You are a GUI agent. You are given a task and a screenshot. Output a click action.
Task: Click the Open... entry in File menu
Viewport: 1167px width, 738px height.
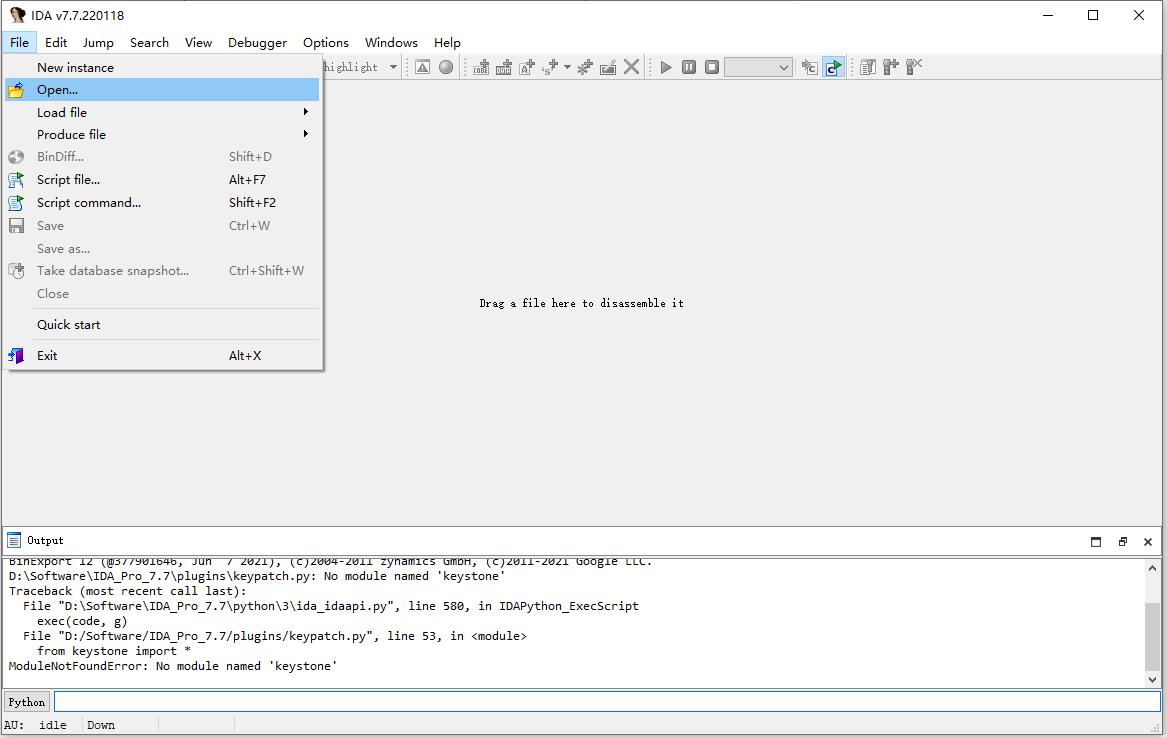click(162, 90)
